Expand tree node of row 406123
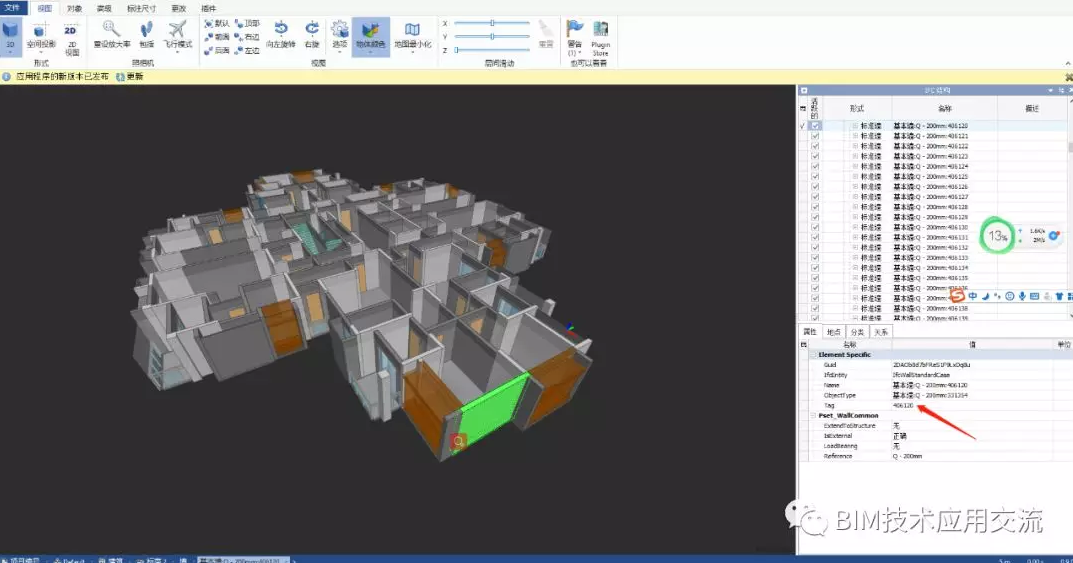The image size is (1073, 563). click(855, 156)
